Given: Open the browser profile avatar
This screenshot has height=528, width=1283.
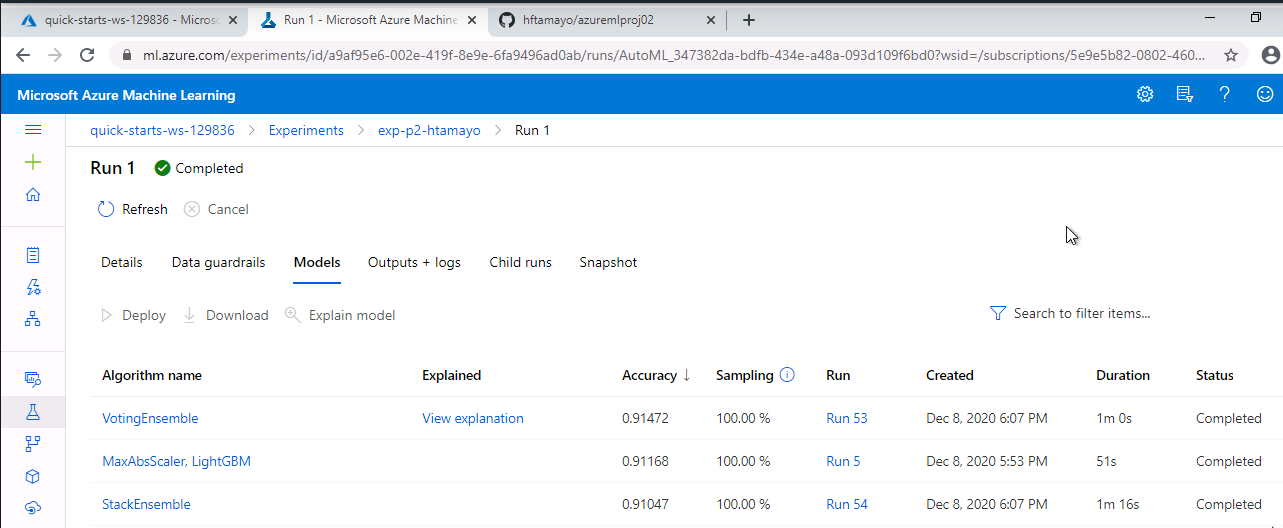Looking at the screenshot, I should pyautogui.click(x=1270, y=55).
